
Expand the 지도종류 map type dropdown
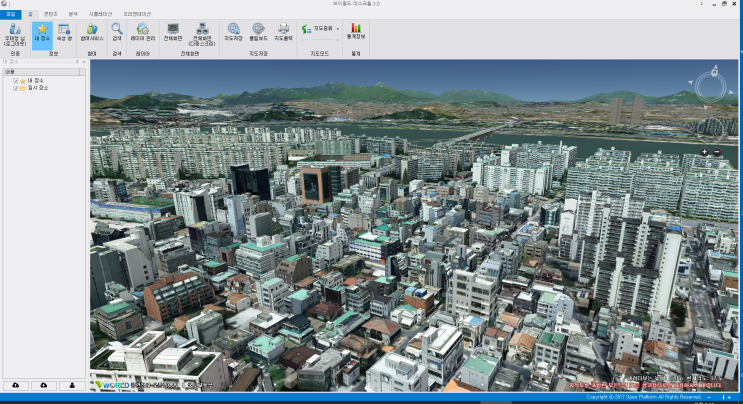322,29
